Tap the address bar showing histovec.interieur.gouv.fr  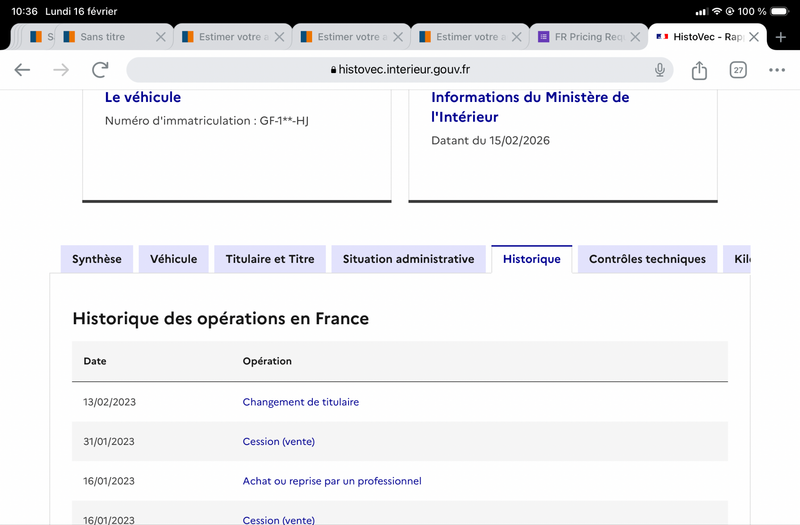click(x=400, y=70)
